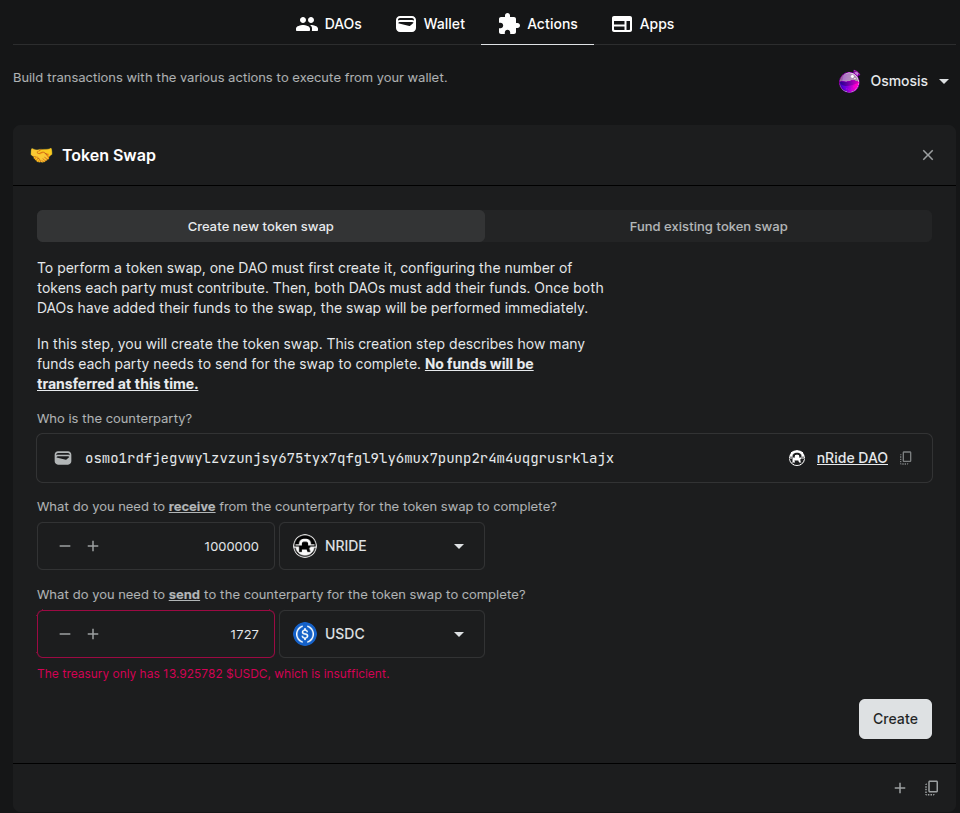Open the NRIDE token dropdown
960x813 pixels.
382,546
